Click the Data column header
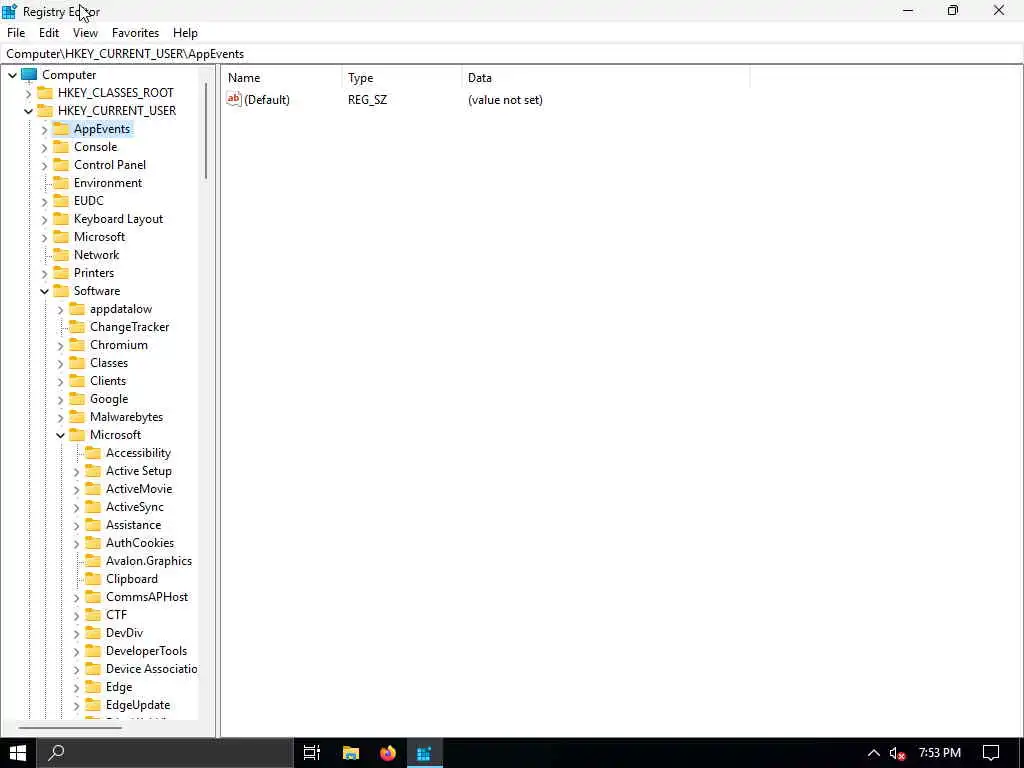Screen dimensions: 1024x768 point(605,78)
